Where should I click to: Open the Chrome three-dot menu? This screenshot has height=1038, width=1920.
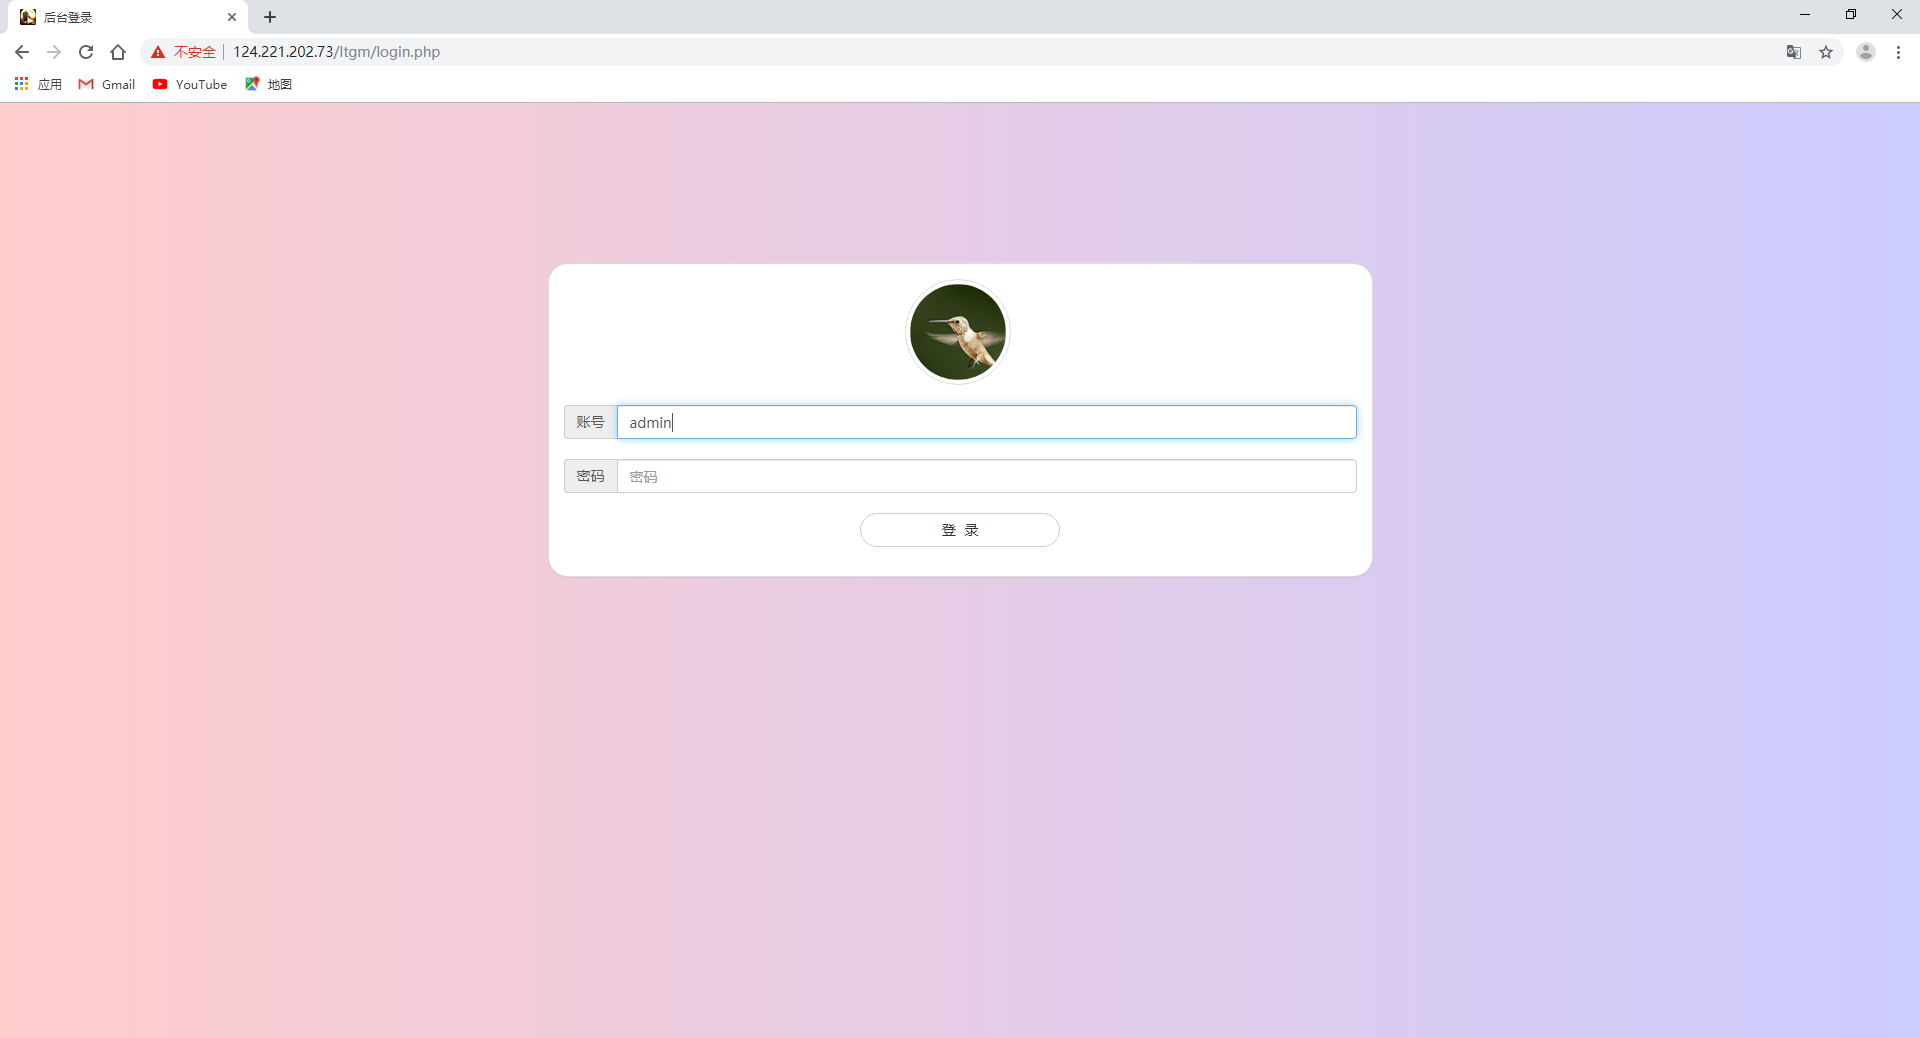point(1898,52)
